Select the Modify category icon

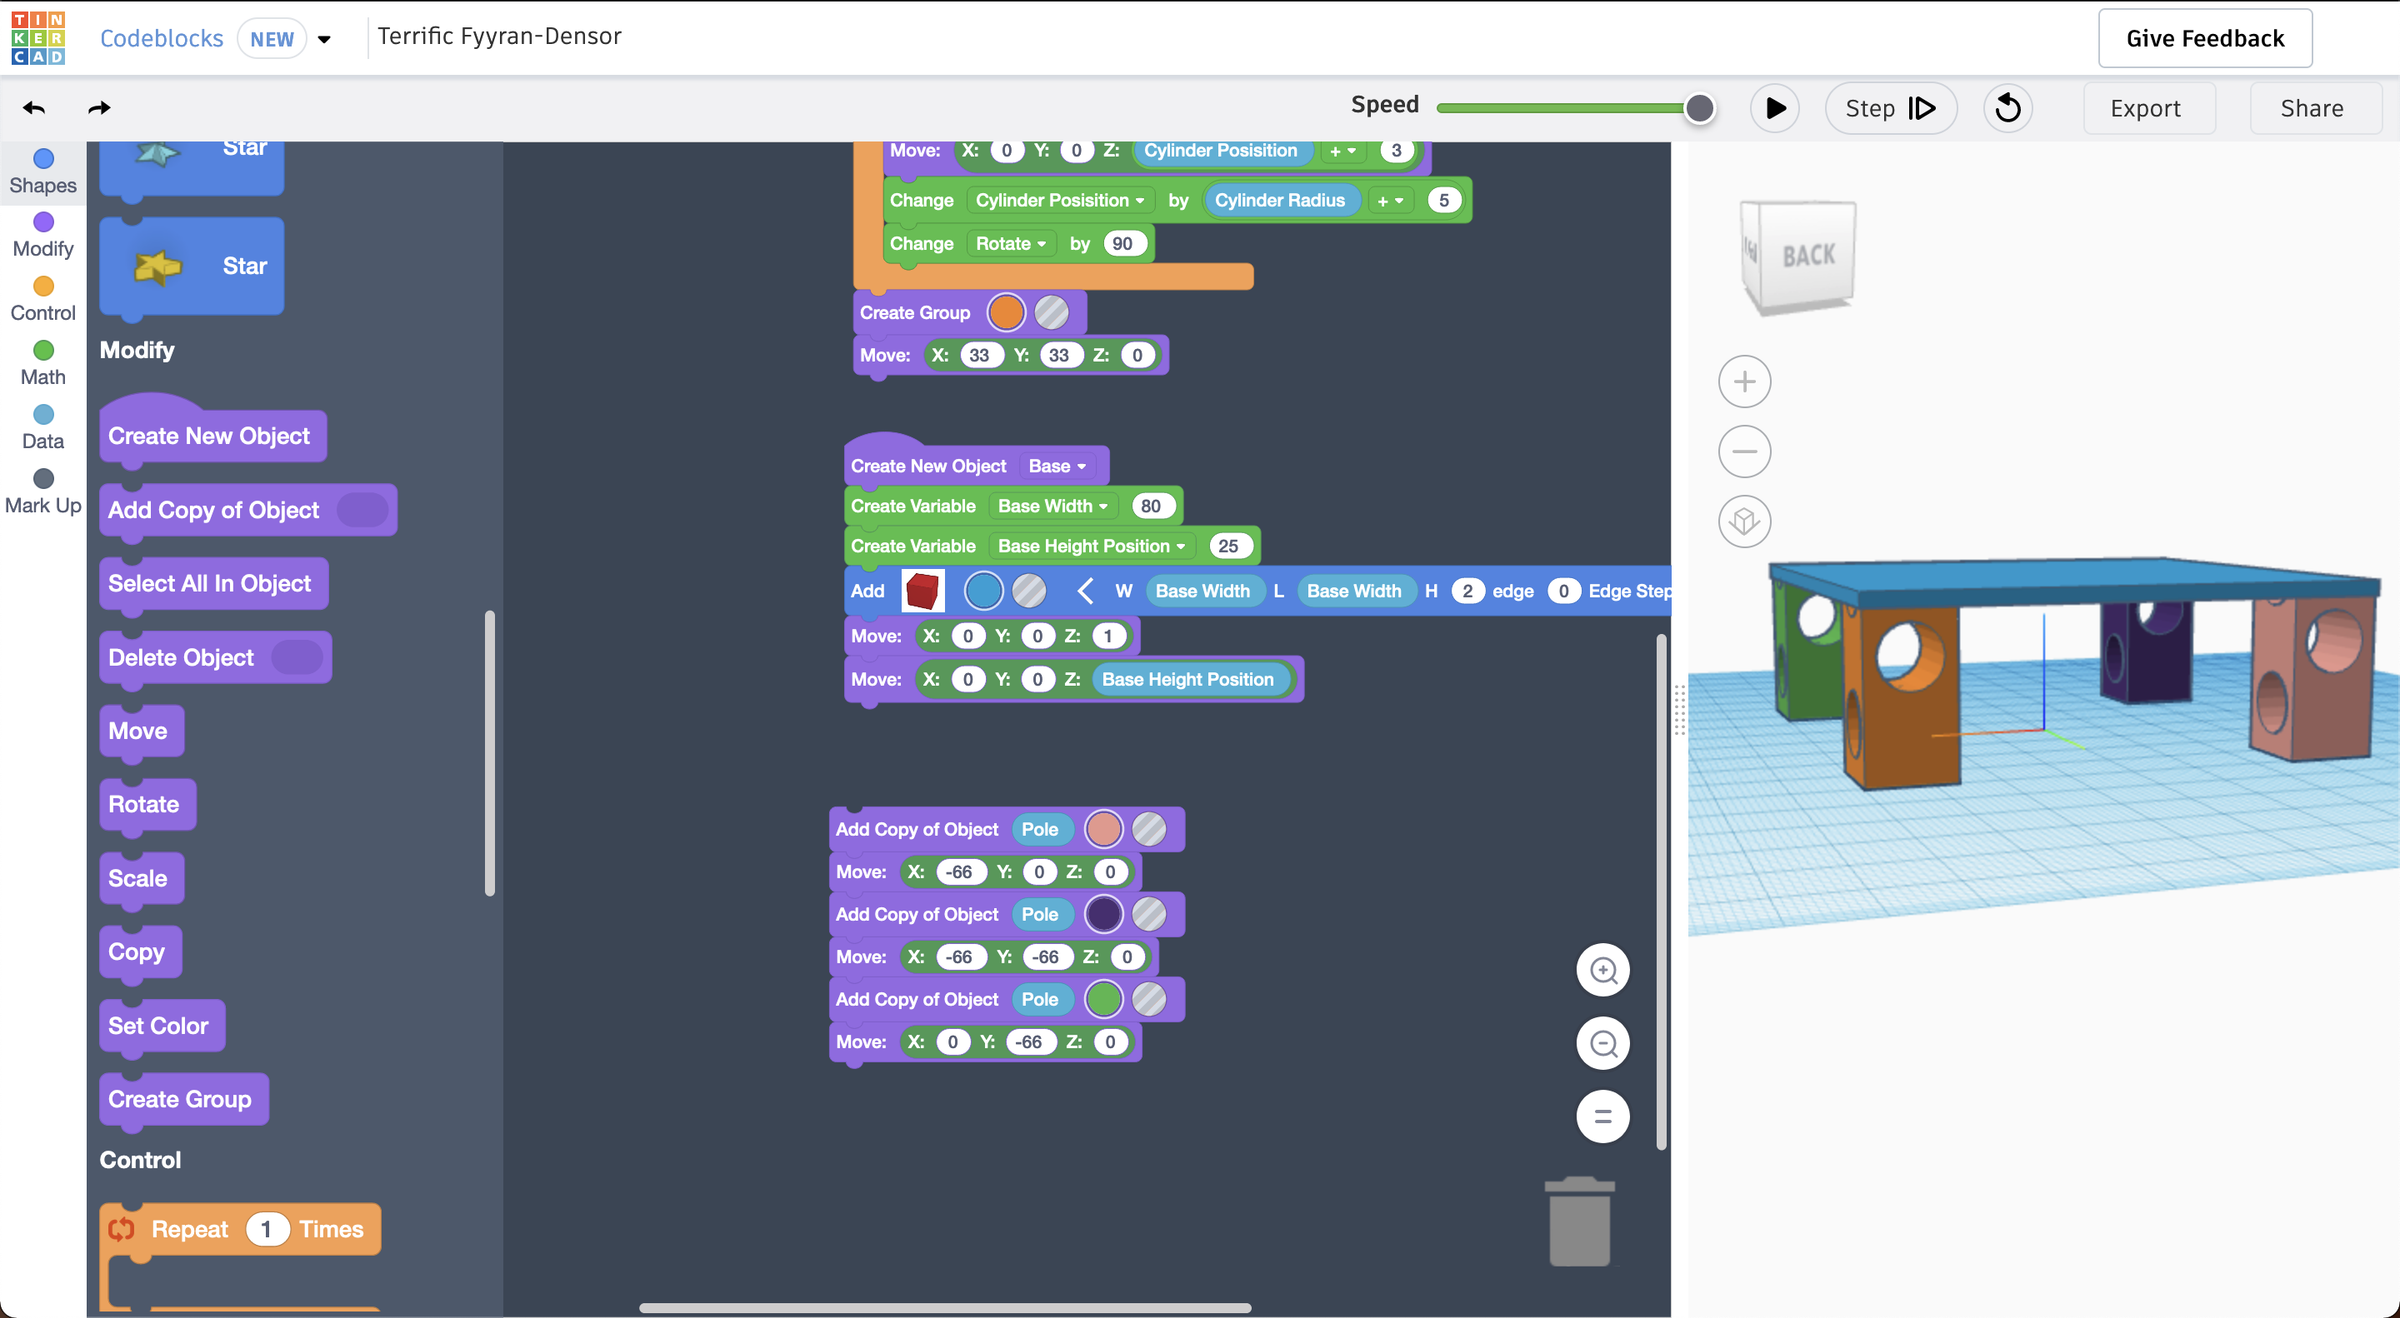coord(43,234)
